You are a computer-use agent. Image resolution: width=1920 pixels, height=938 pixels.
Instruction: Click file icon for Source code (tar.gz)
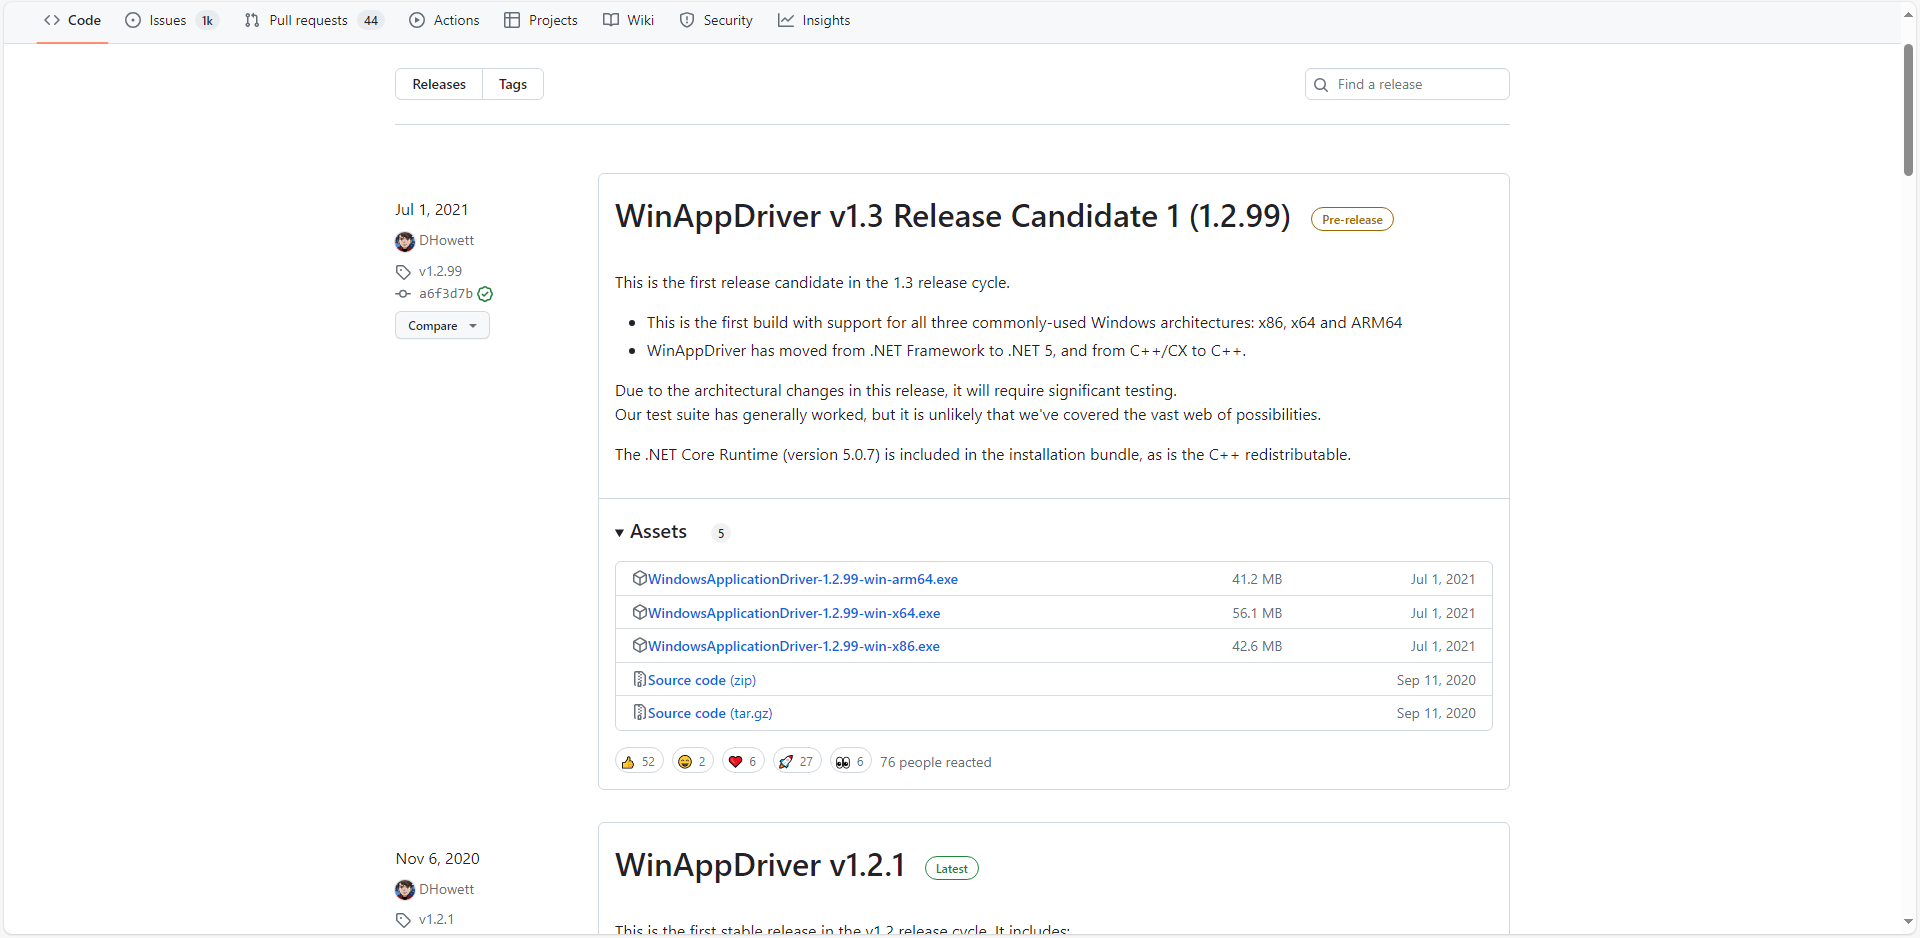639,712
